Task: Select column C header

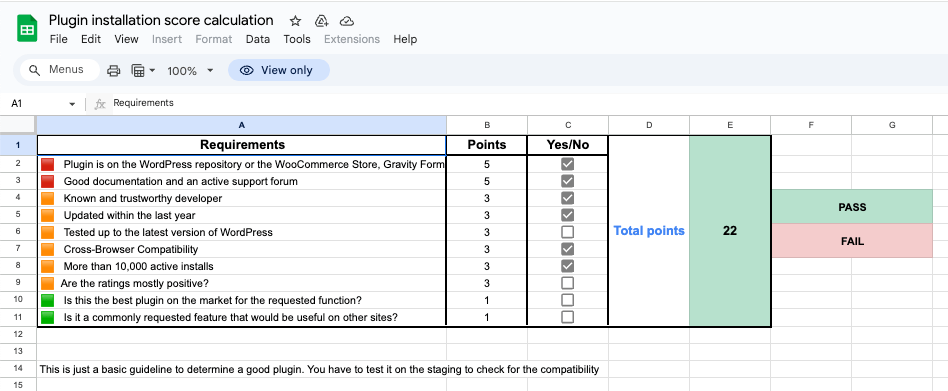Action: [568, 125]
